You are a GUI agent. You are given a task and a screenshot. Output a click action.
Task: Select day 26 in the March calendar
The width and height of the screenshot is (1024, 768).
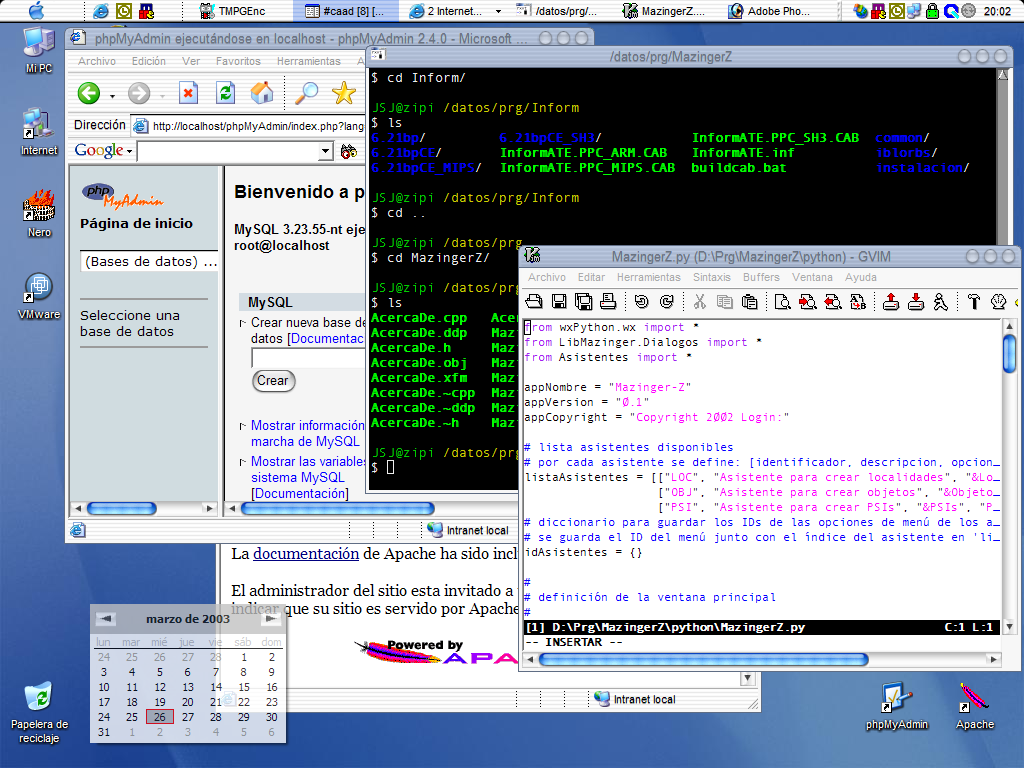click(159, 717)
